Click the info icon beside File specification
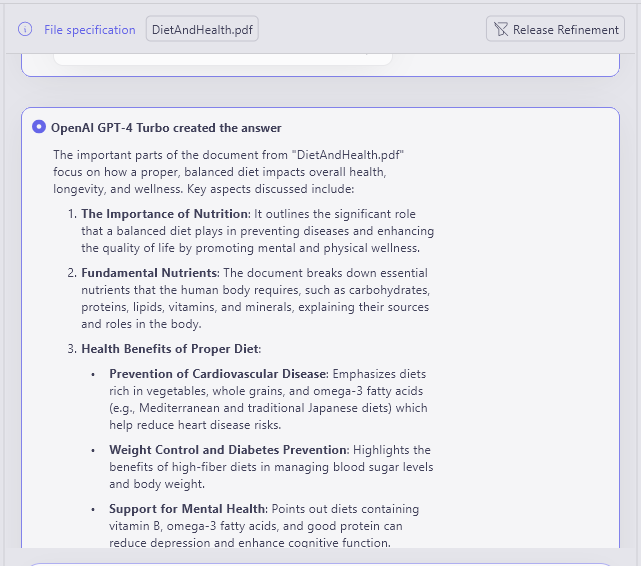Viewport: 641px width, 566px height. tap(25, 30)
